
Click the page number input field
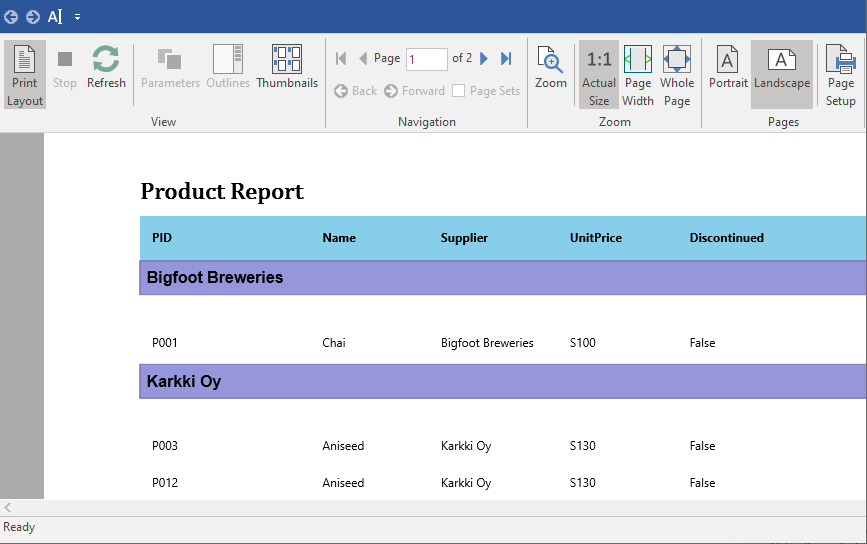426,59
